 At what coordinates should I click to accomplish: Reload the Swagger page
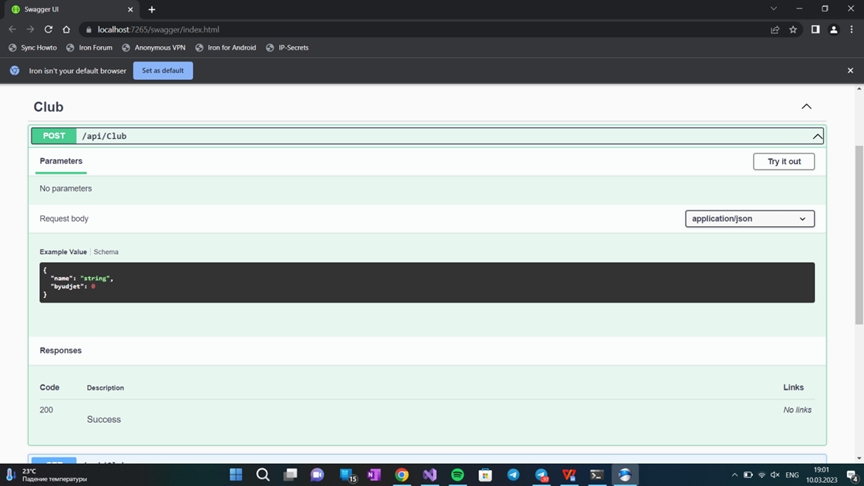[48, 30]
